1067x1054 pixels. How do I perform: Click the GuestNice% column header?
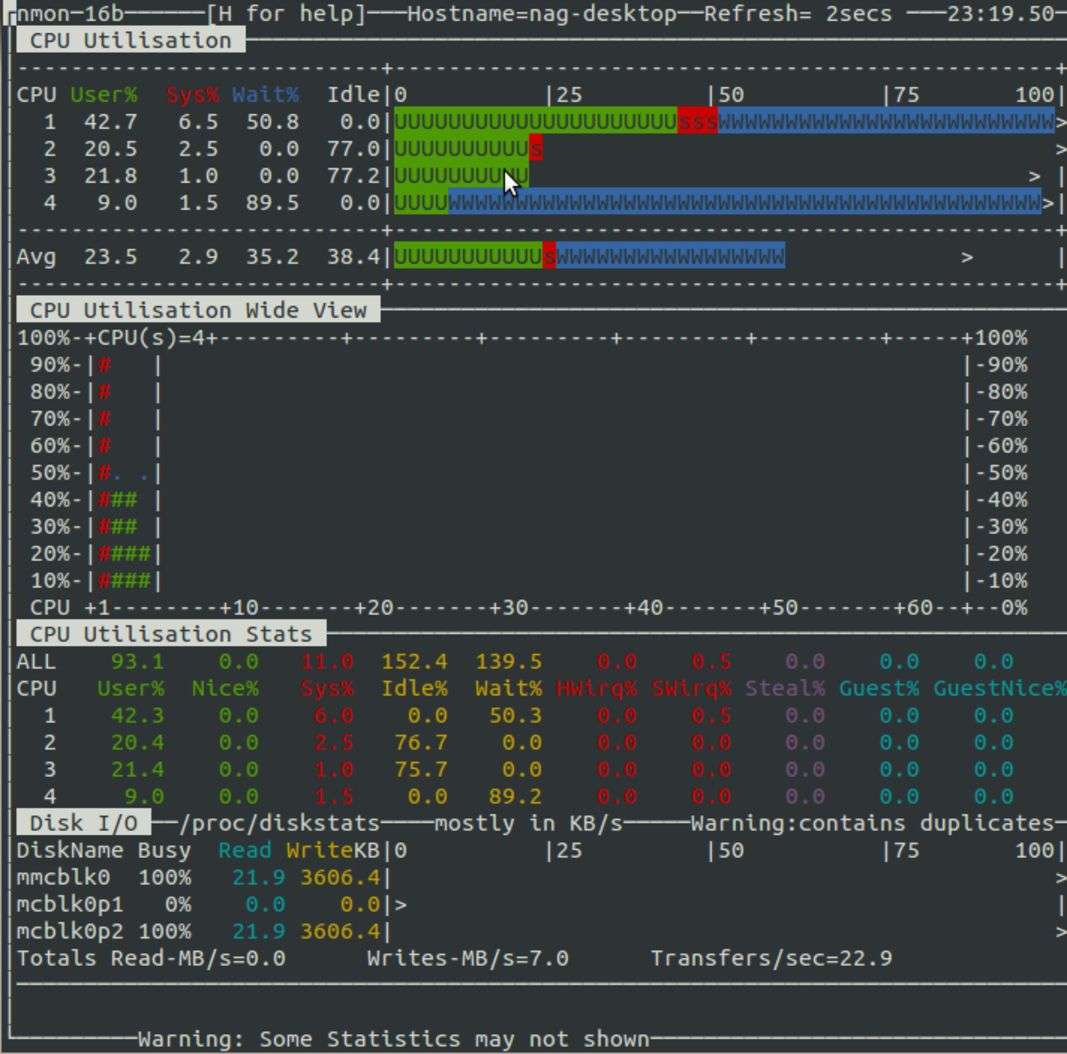(999, 689)
